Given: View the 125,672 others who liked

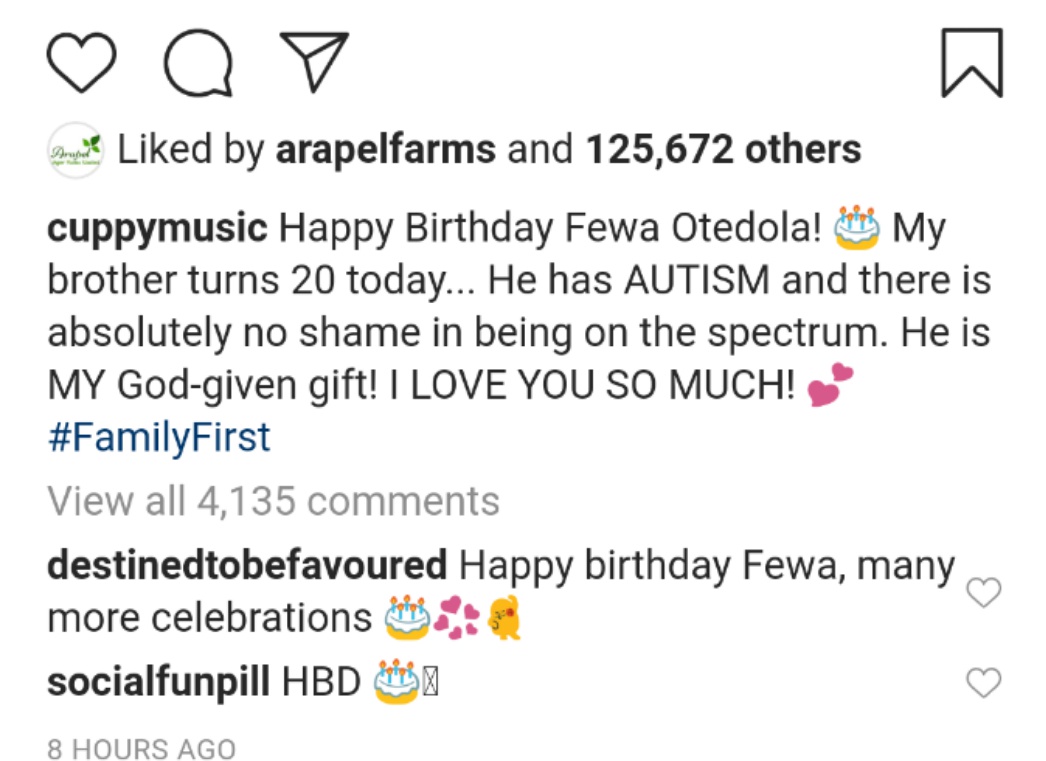Looking at the screenshot, I should tap(723, 150).
